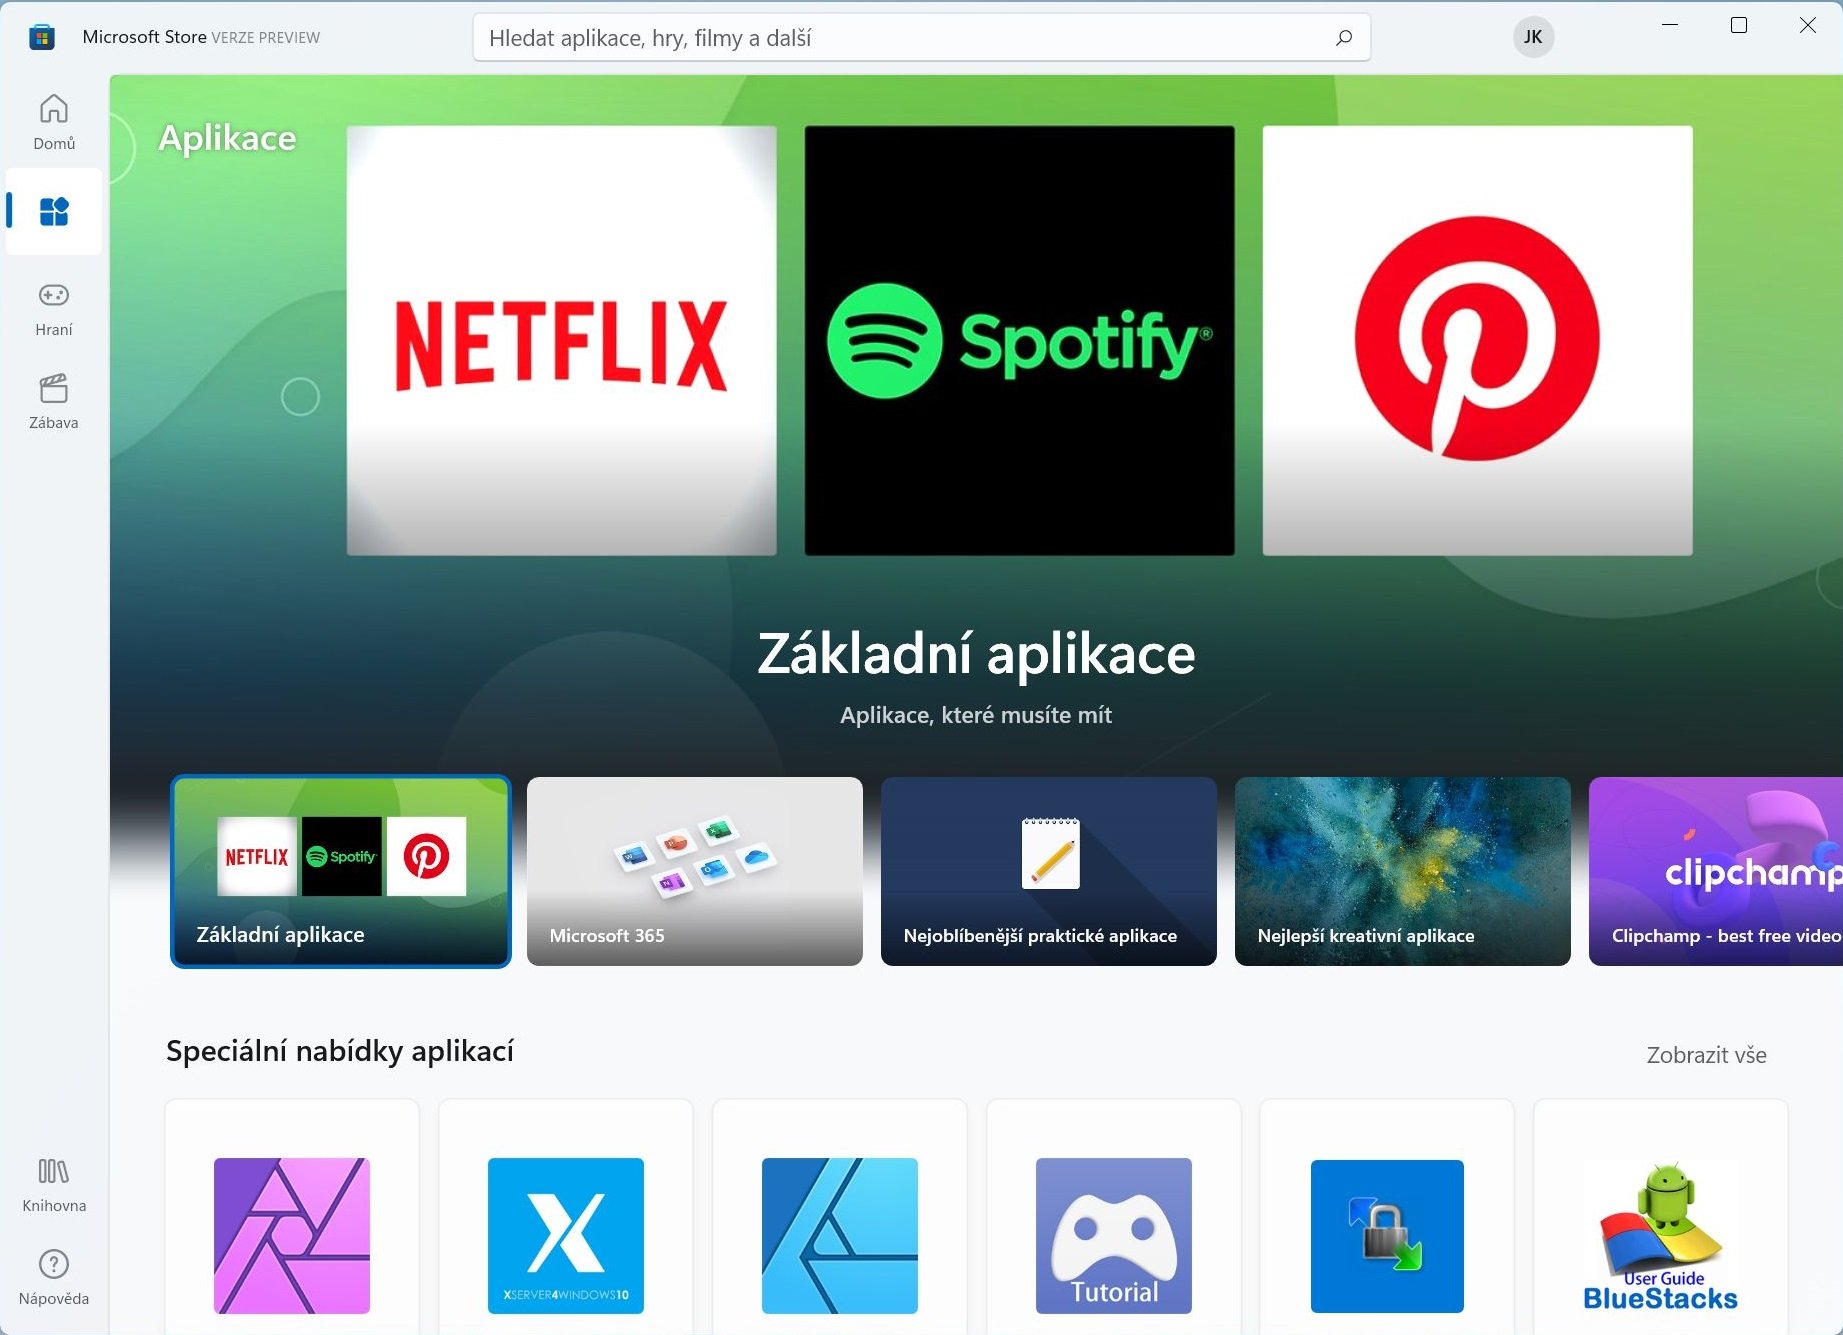Image resolution: width=1843 pixels, height=1335 pixels.
Task: Open the Knihovna library
Action: click(54, 1185)
